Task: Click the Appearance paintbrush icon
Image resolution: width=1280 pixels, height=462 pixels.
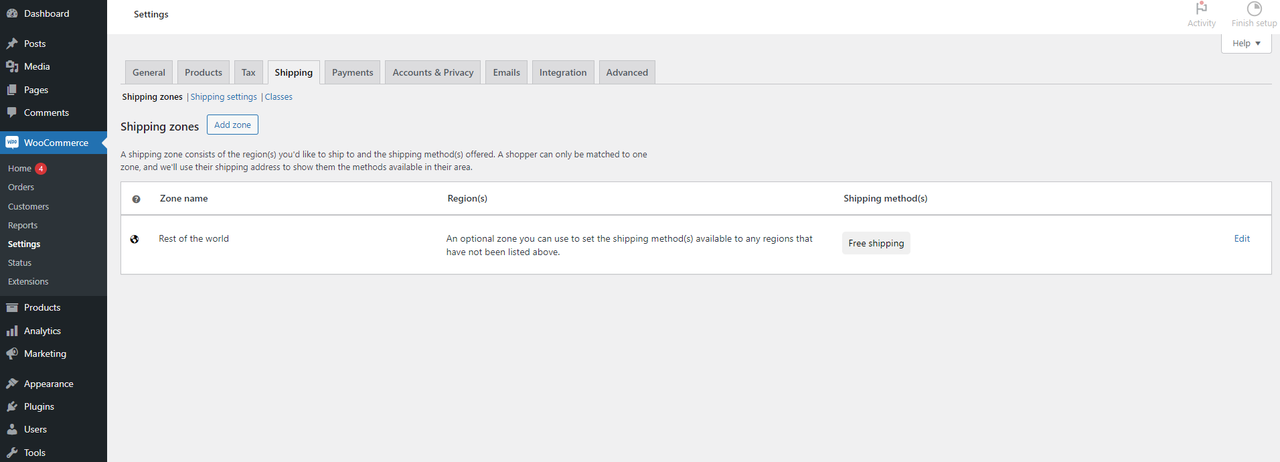Action: tap(12, 384)
